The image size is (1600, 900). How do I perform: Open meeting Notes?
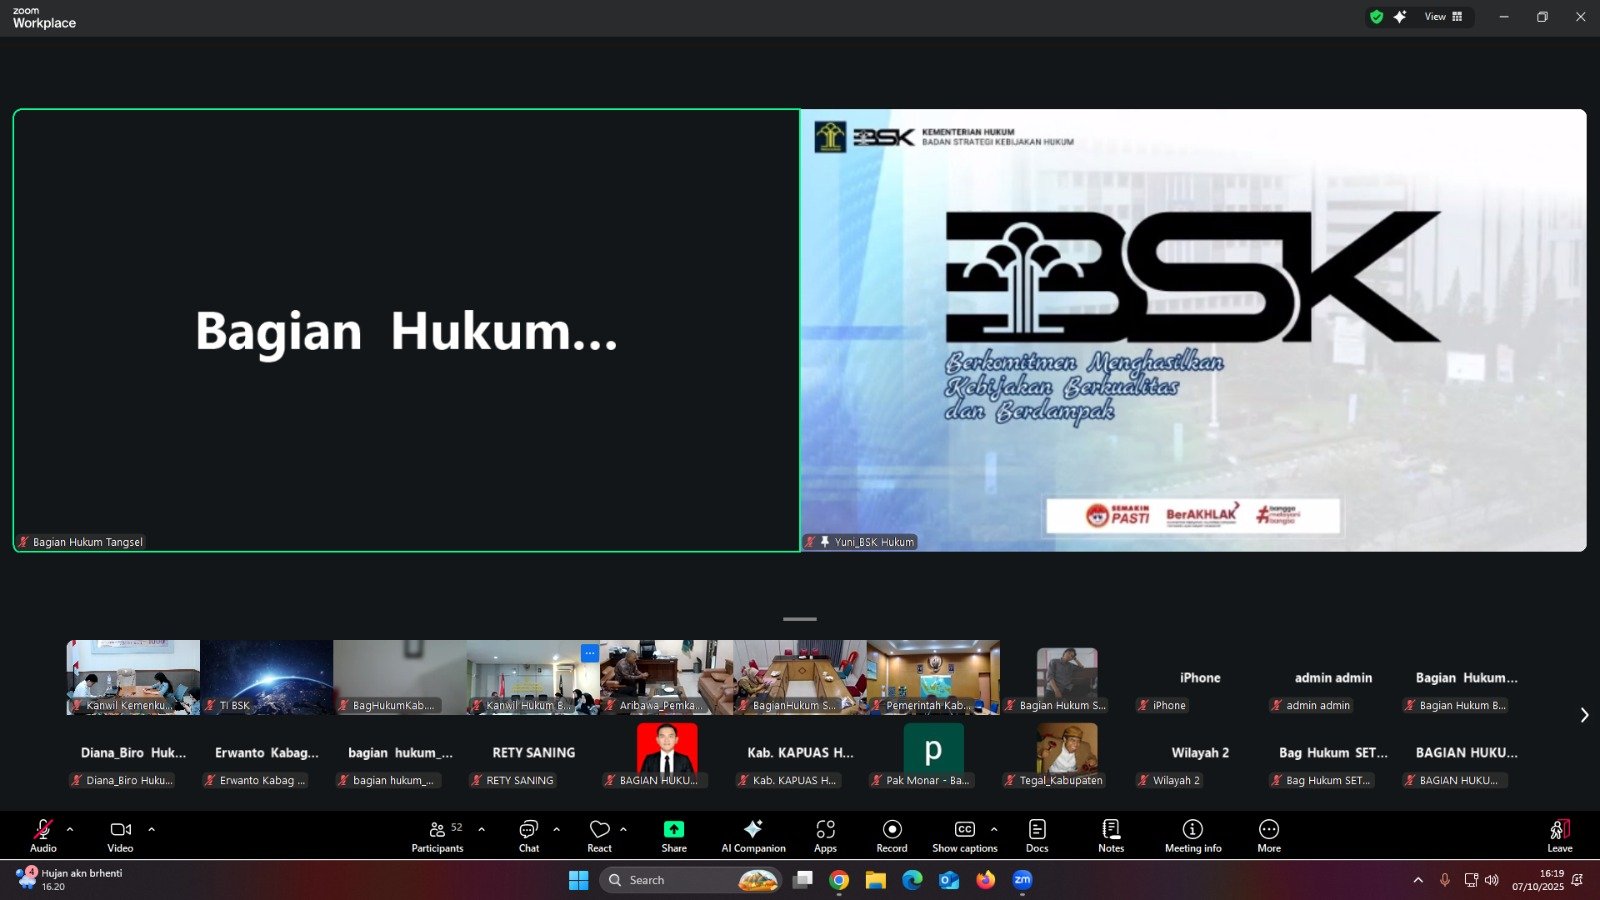1111,835
